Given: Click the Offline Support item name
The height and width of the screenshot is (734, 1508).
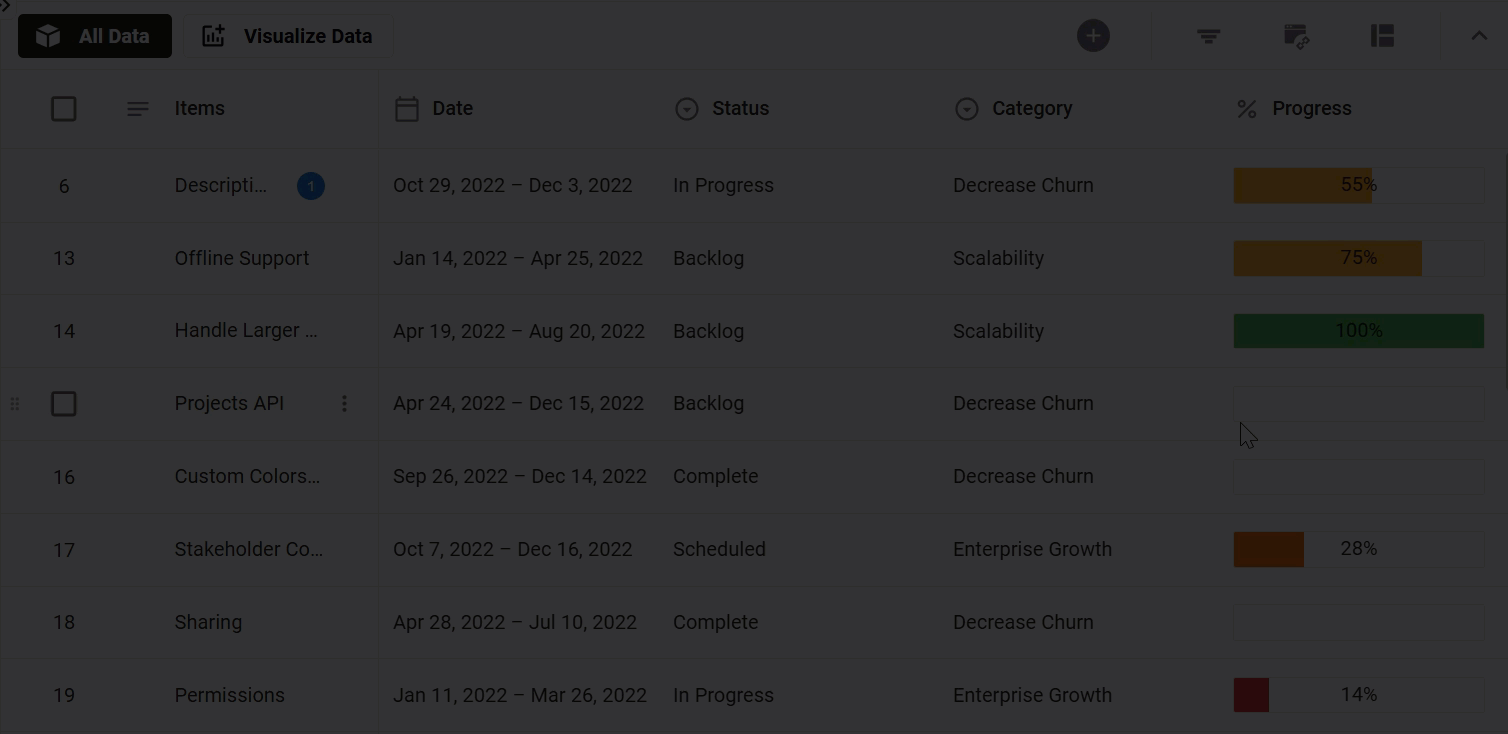Looking at the screenshot, I should [242, 258].
